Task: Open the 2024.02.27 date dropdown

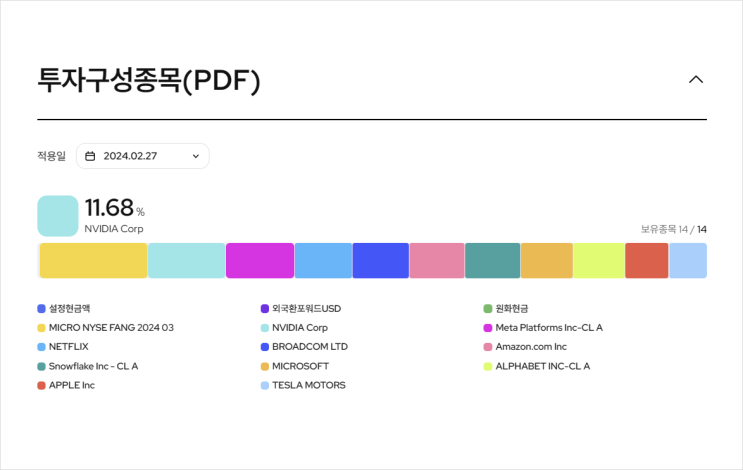Action: tap(143, 156)
